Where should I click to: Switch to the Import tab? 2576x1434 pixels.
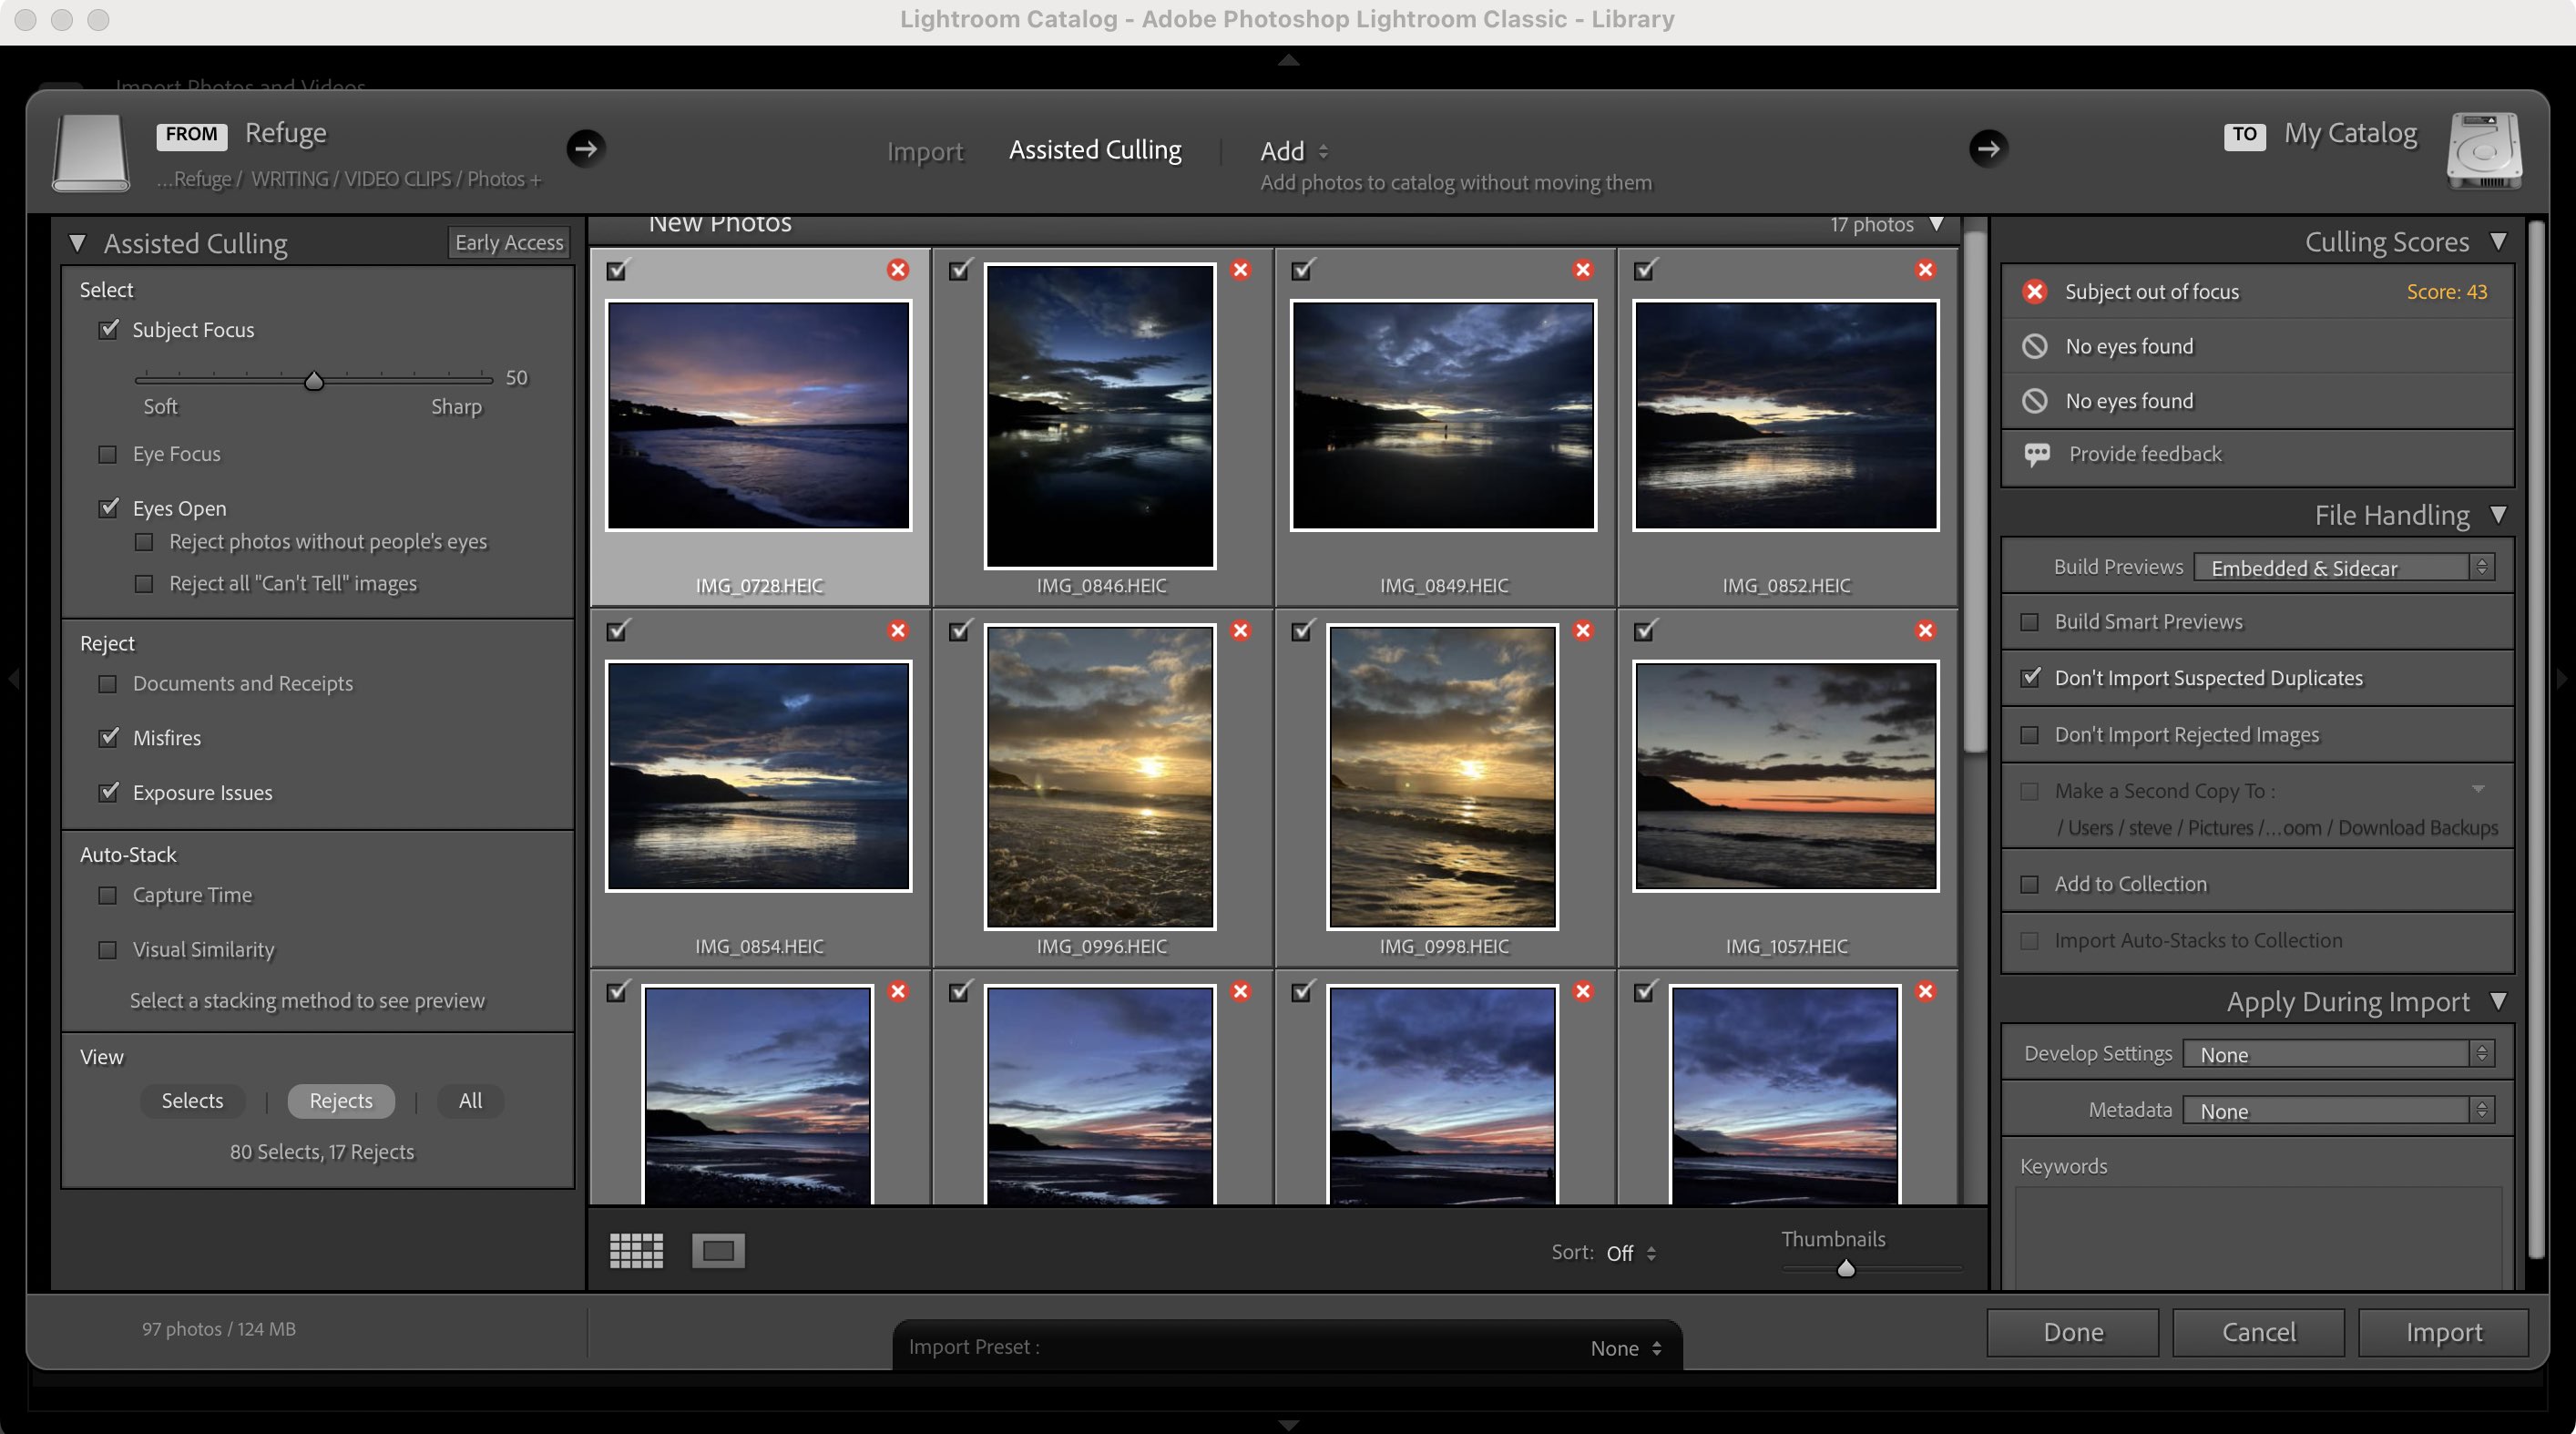coord(925,152)
